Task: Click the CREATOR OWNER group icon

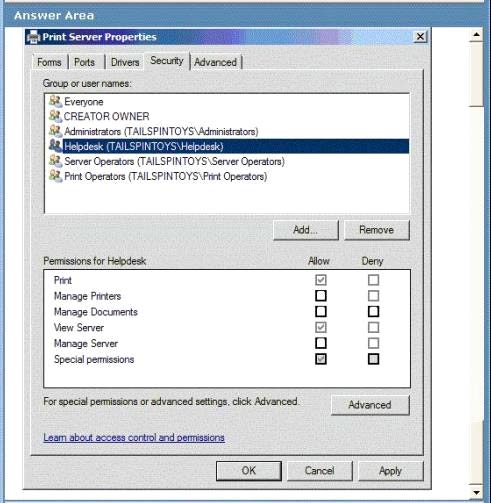Action: pos(55,116)
